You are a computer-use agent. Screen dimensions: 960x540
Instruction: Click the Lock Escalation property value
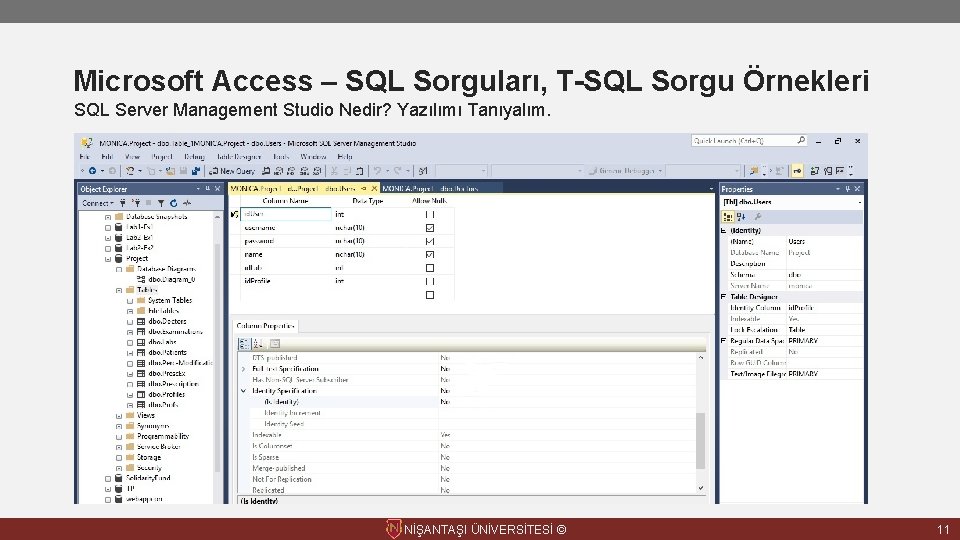tap(824, 329)
